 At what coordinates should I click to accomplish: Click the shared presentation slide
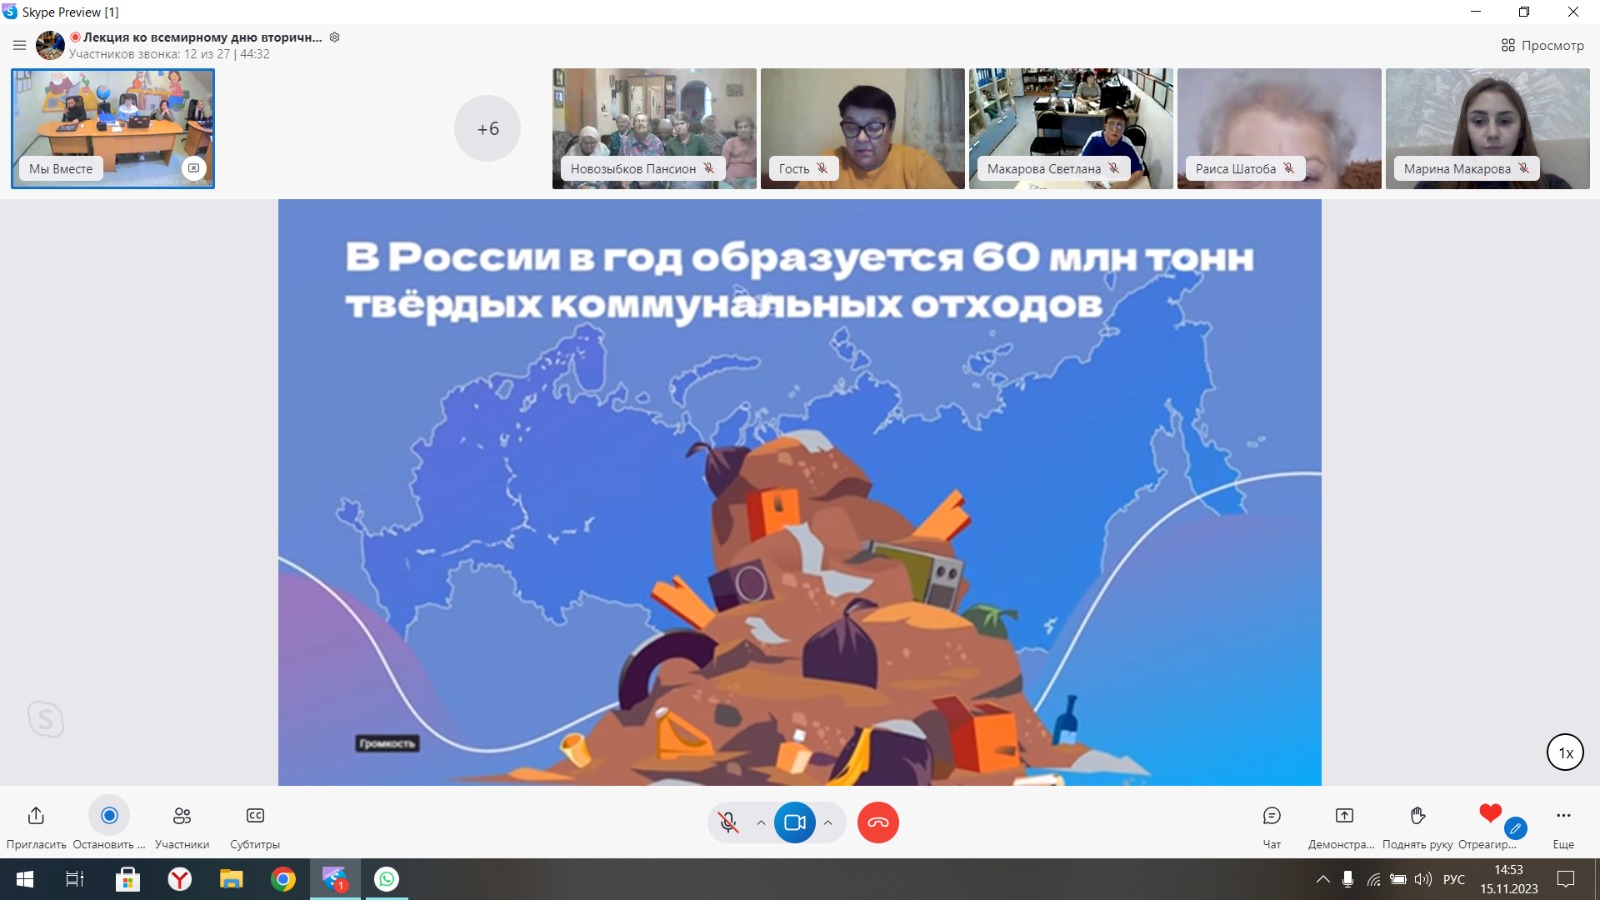pyautogui.click(x=800, y=492)
